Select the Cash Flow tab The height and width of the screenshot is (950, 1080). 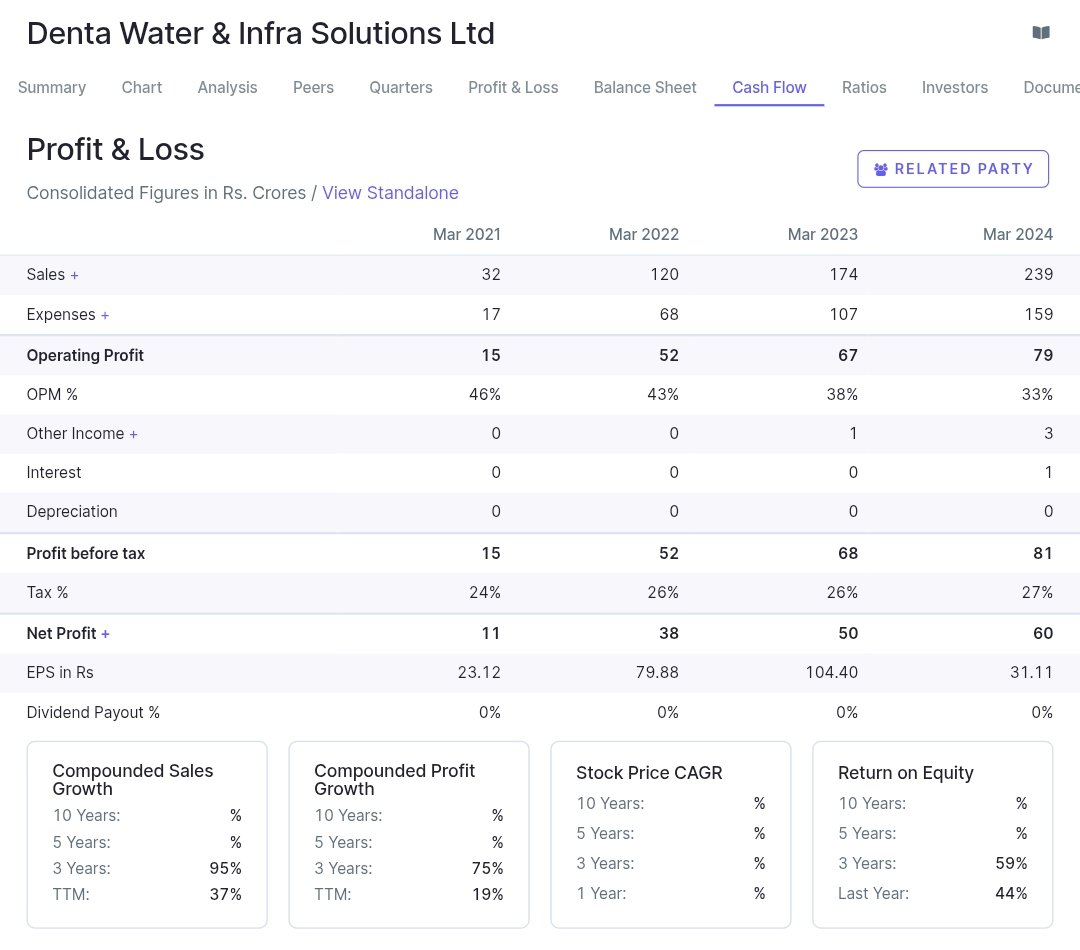pos(769,87)
